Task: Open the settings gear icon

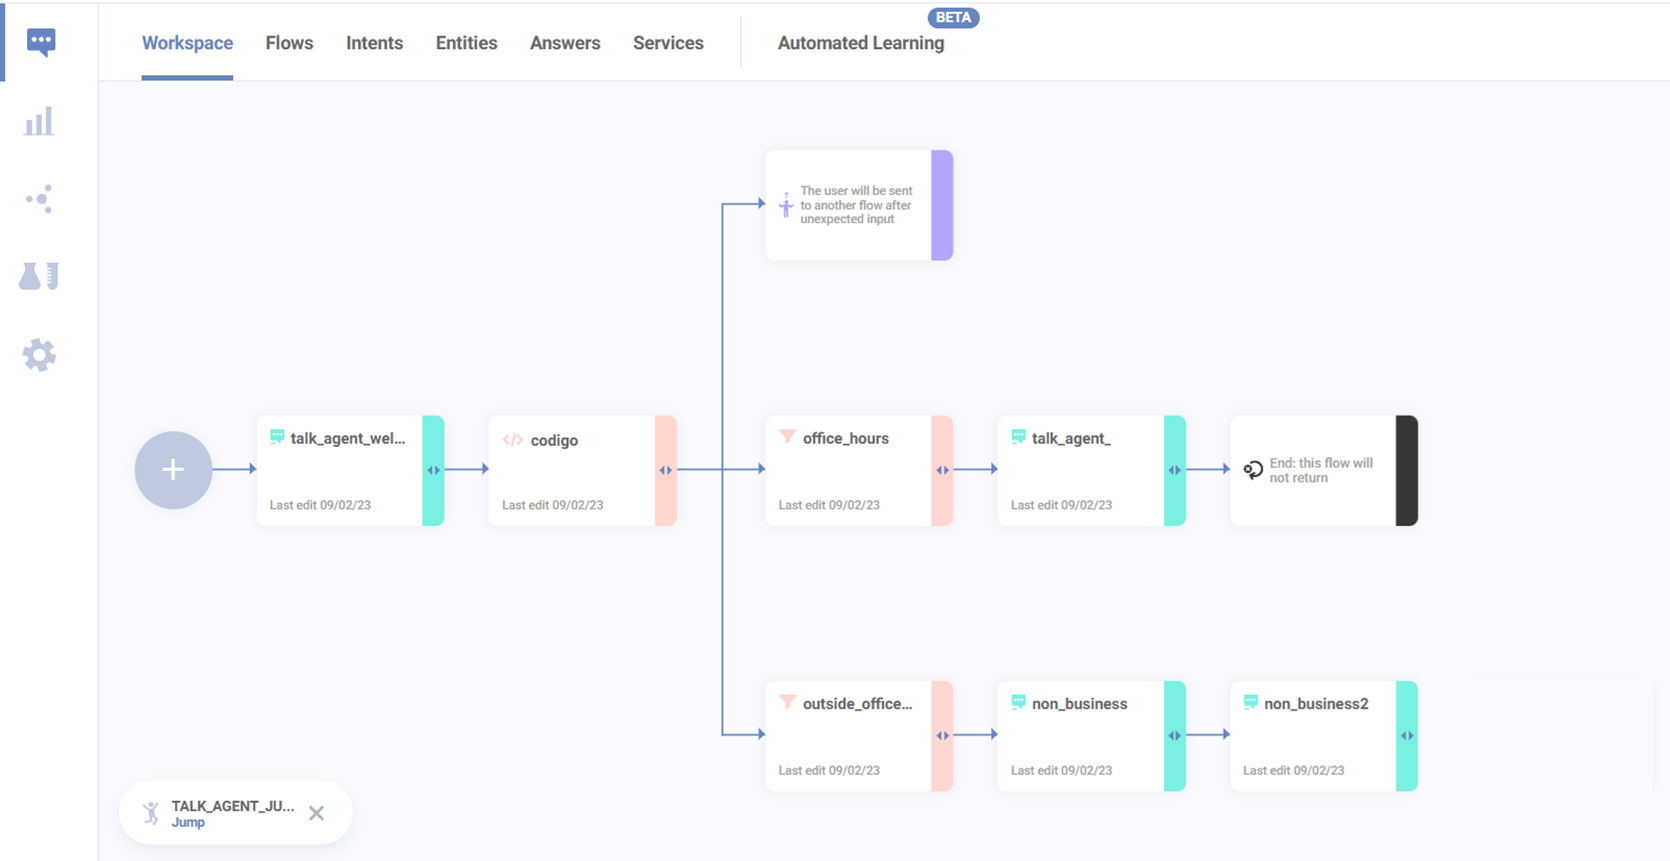Action: pyautogui.click(x=39, y=355)
